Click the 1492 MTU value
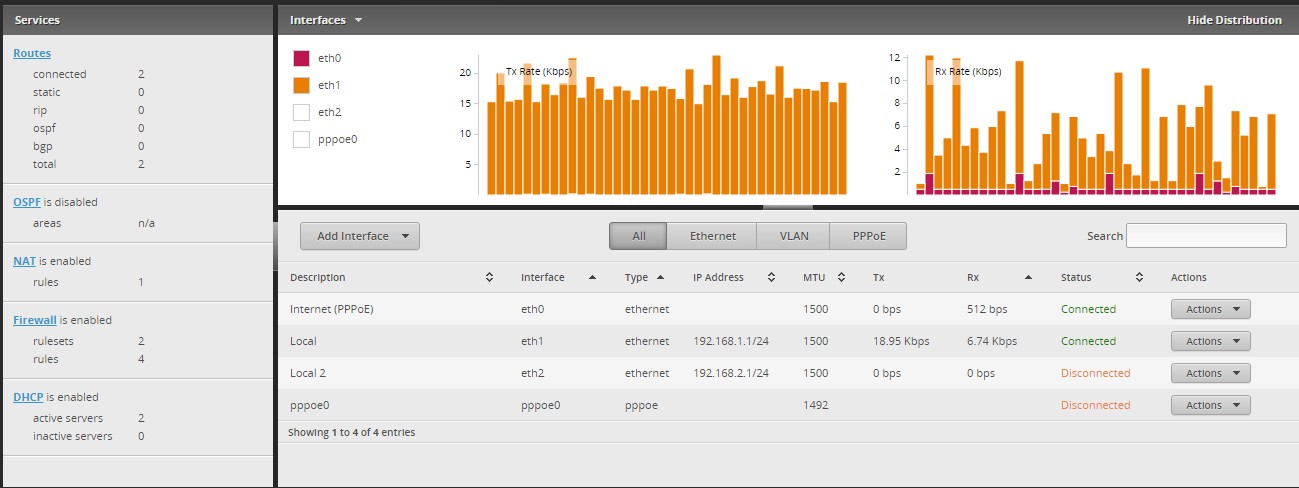1299x488 pixels. (x=816, y=405)
